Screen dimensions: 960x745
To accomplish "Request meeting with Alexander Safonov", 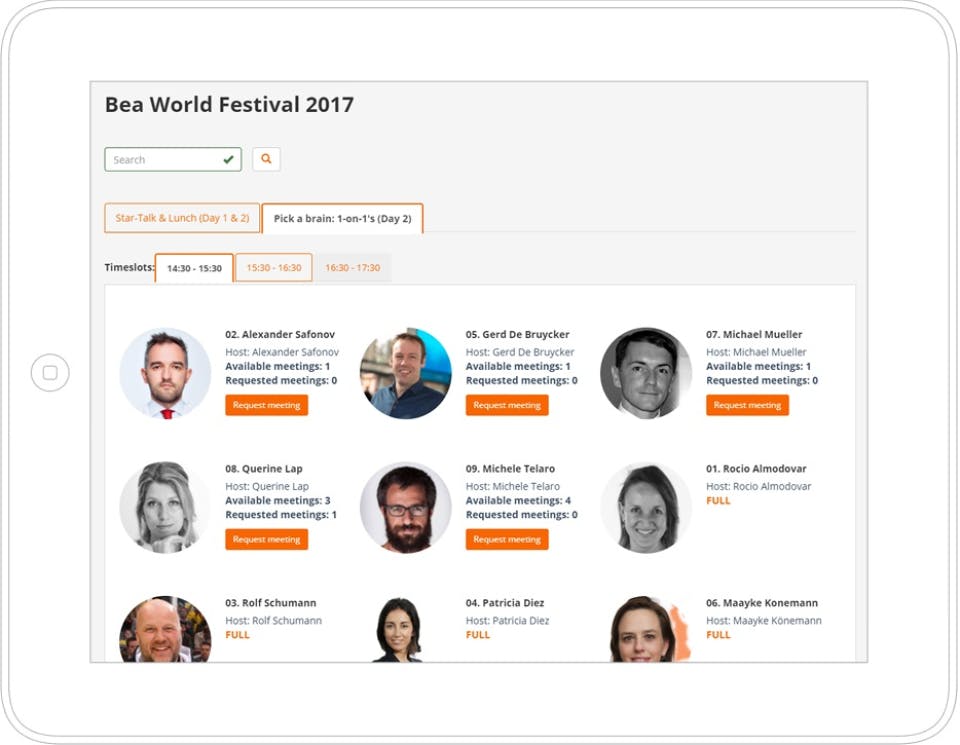I will (x=266, y=405).
